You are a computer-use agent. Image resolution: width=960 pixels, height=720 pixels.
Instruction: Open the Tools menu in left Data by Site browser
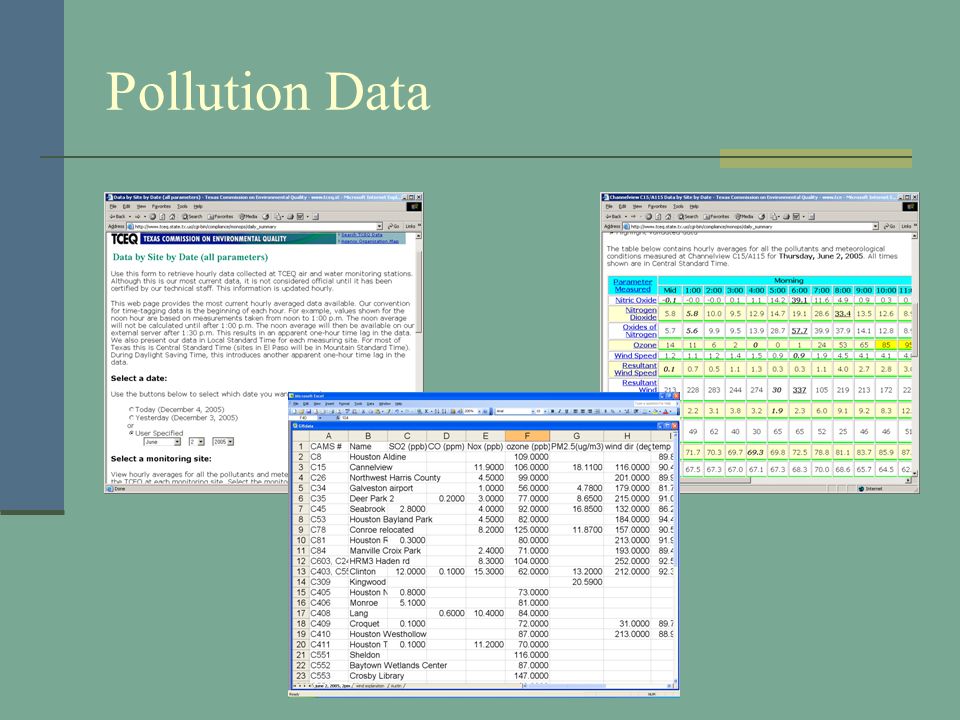pyautogui.click(x=182, y=206)
